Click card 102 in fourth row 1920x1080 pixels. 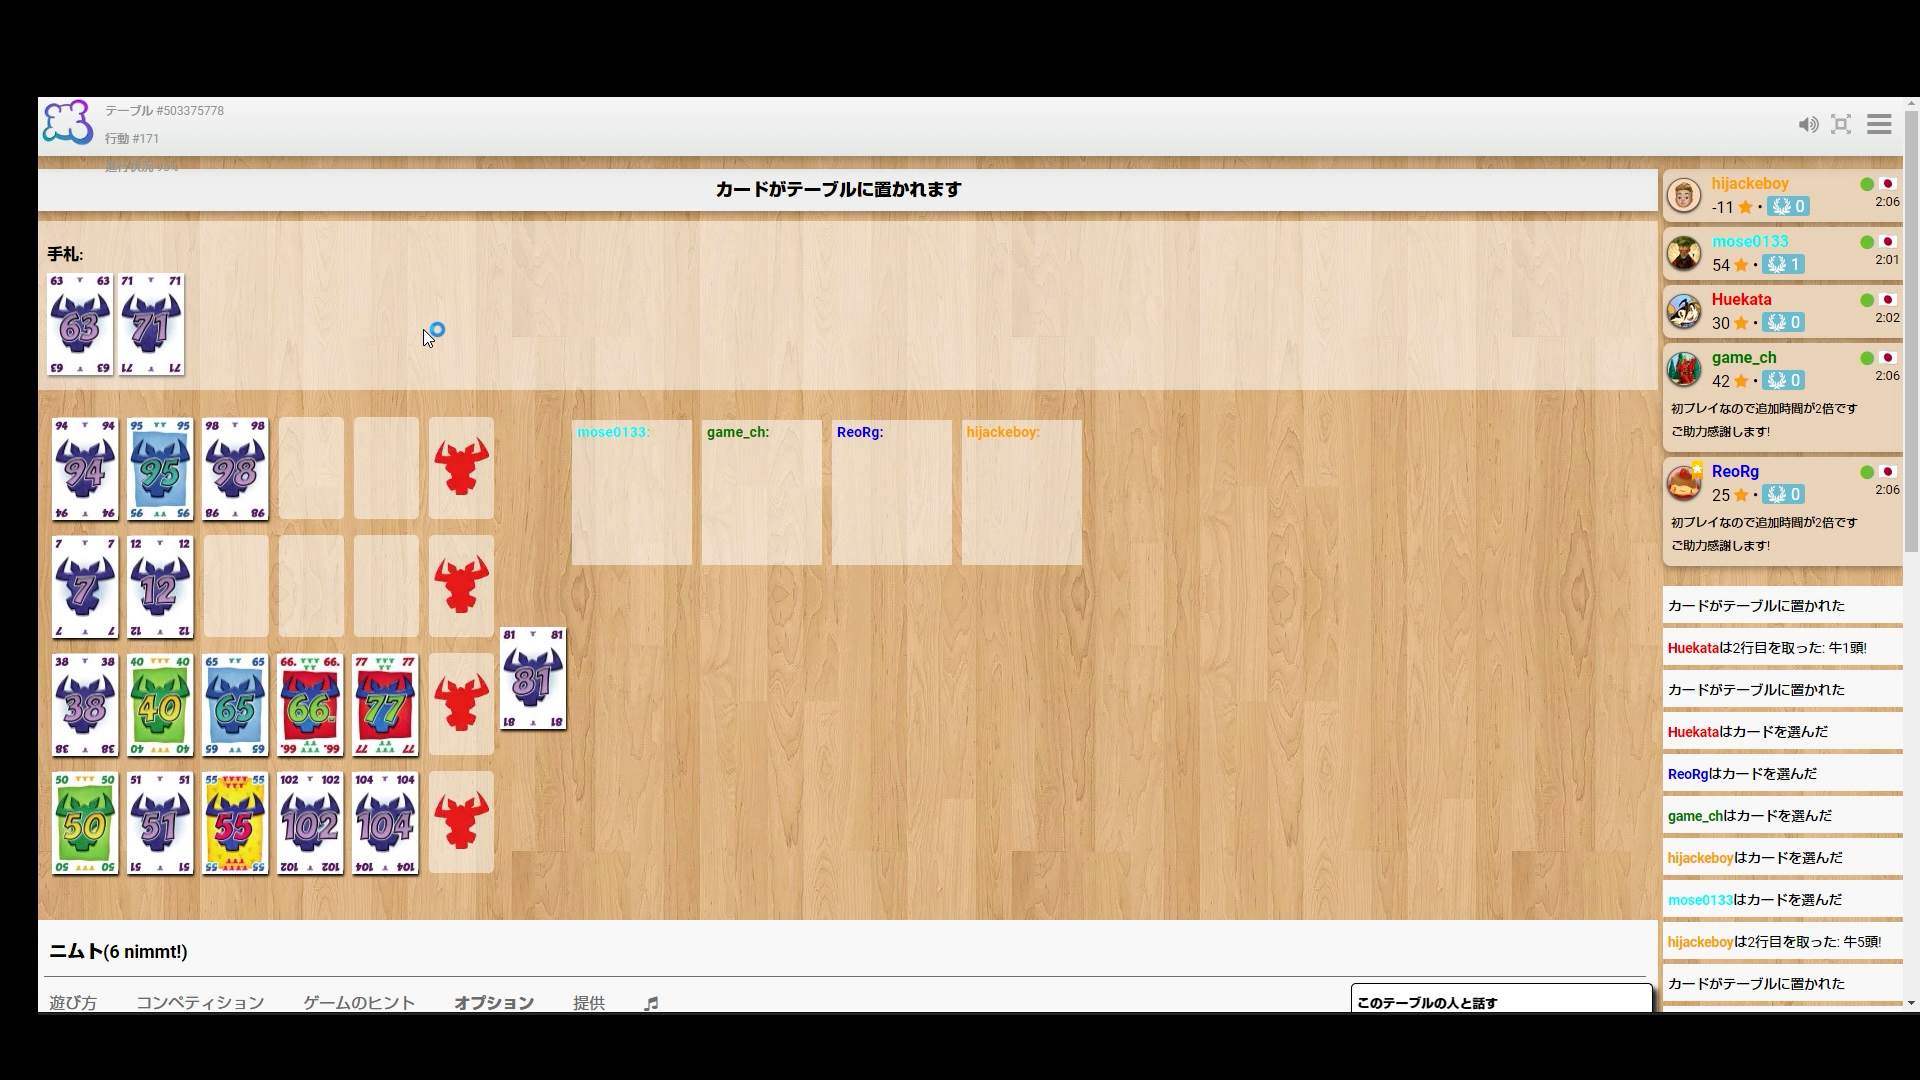coord(310,823)
